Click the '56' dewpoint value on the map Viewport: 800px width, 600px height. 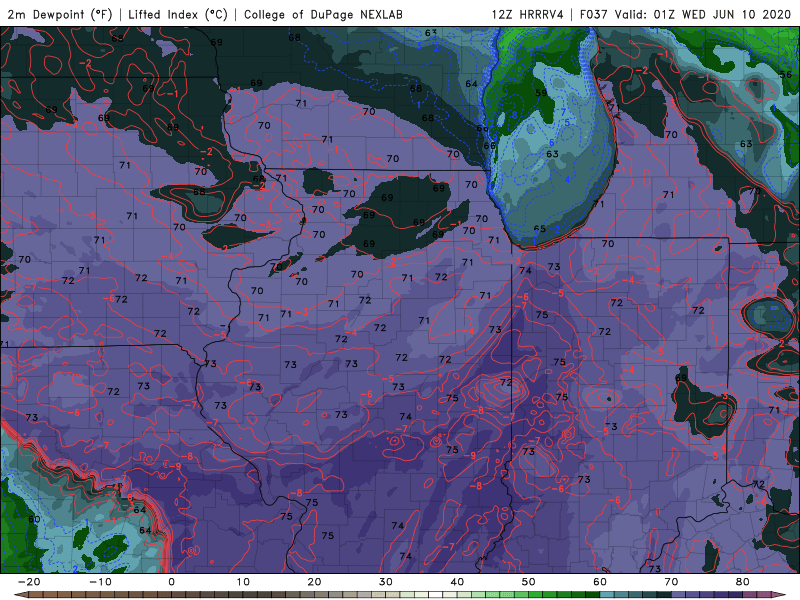click(x=786, y=74)
